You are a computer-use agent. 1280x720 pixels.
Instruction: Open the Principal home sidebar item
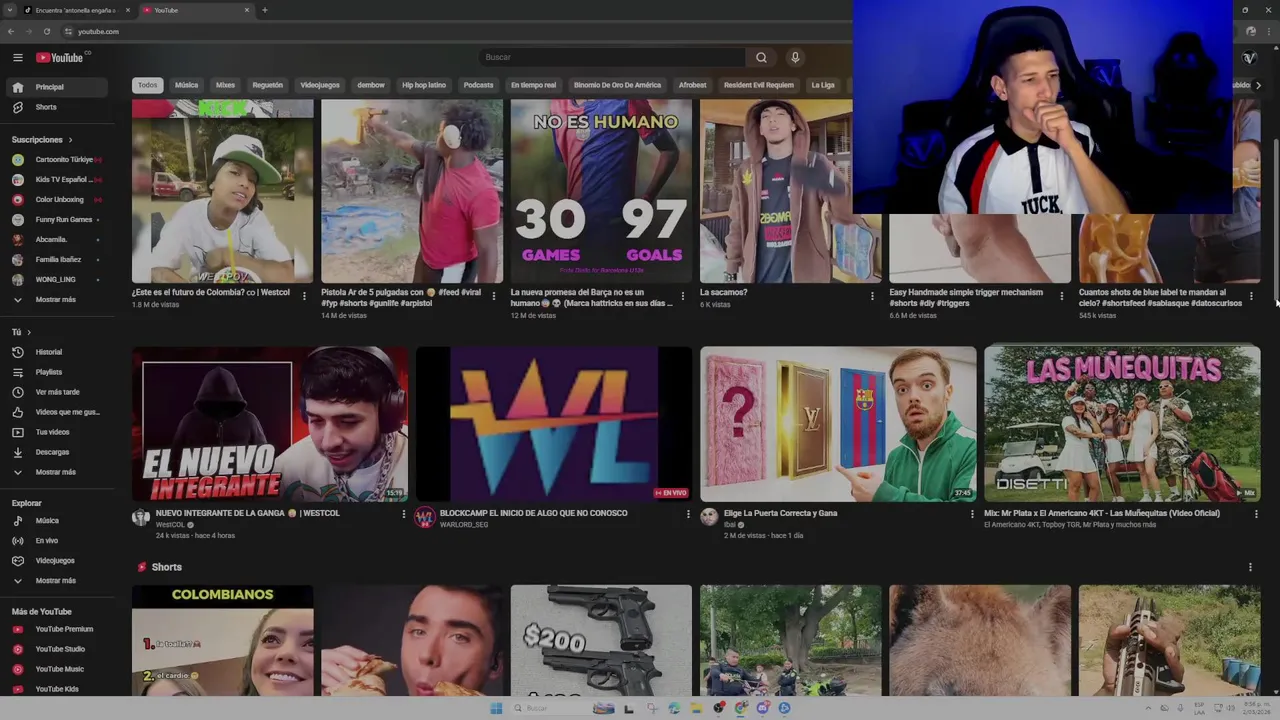point(57,87)
